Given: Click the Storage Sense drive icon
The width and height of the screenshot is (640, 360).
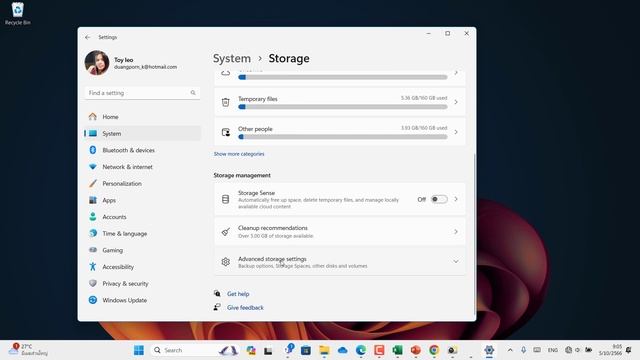Looking at the screenshot, I should tap(225, 199).
